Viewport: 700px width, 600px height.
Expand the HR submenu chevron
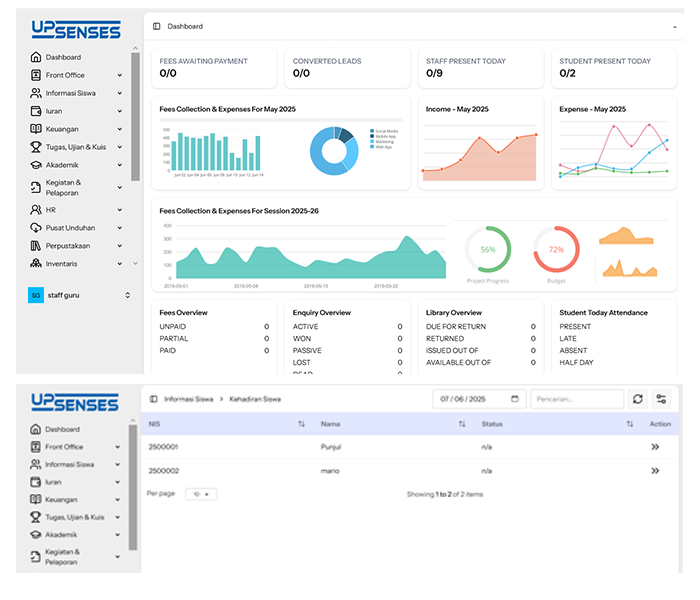tap(120, 210)
